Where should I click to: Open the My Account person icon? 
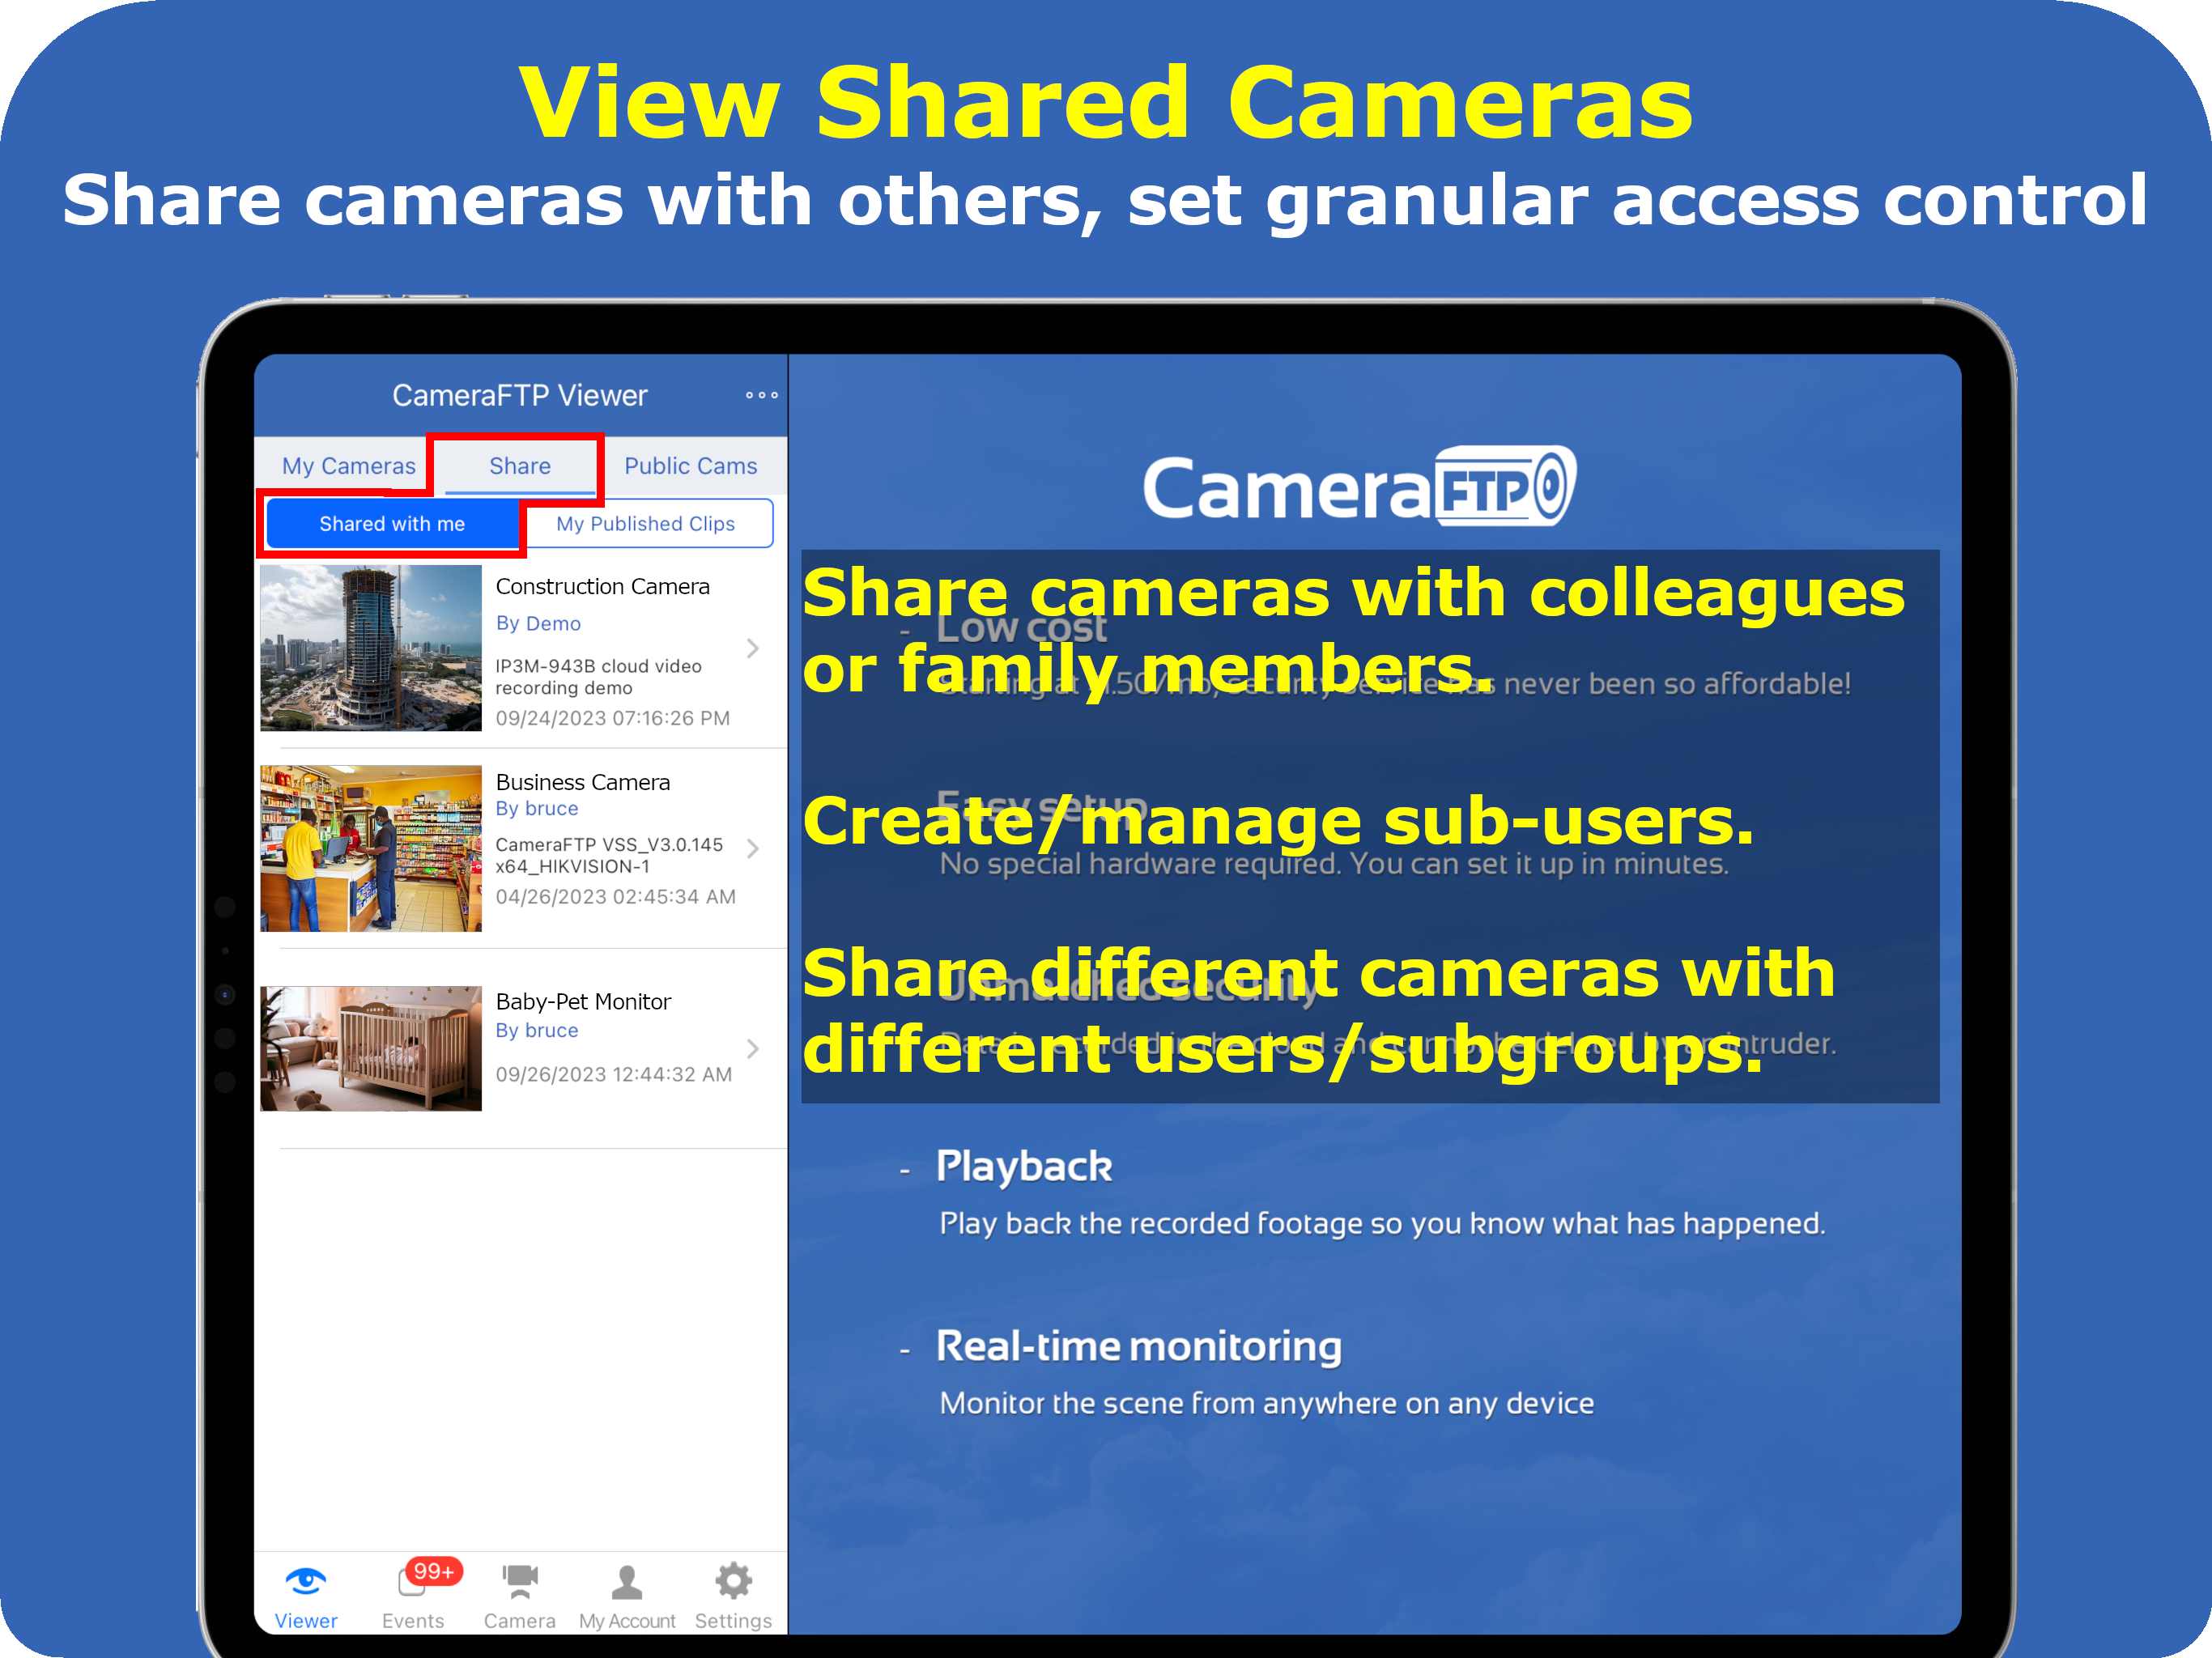click(627, 1582)
